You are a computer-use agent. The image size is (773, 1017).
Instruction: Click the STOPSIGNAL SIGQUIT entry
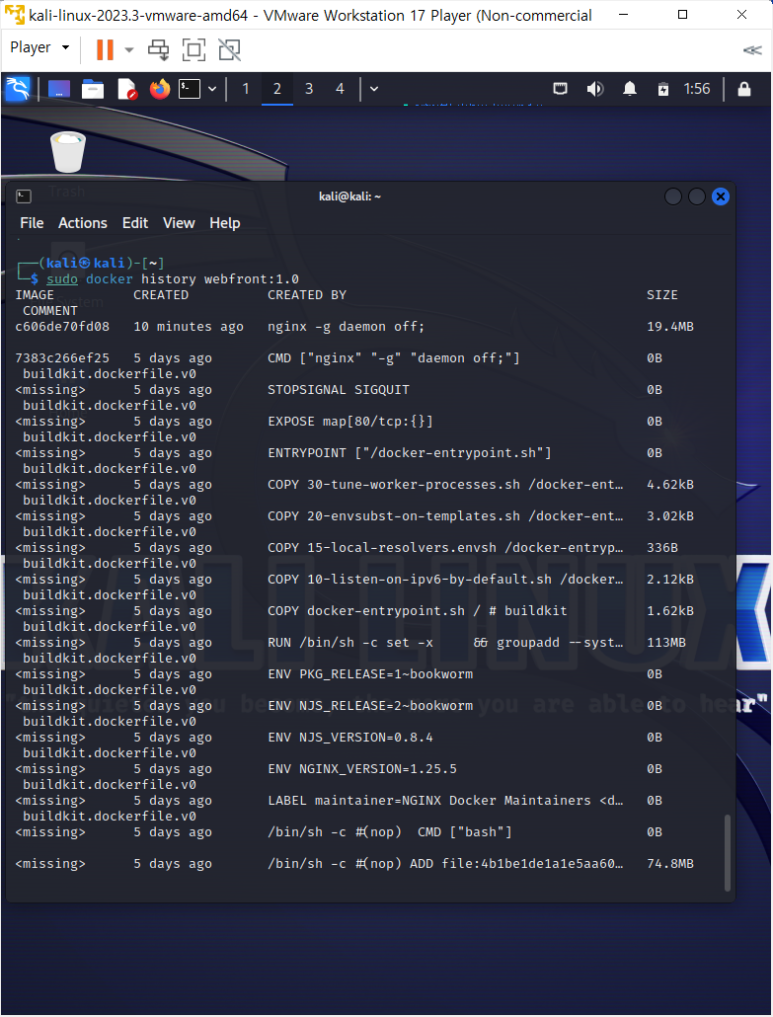[339, 390]
